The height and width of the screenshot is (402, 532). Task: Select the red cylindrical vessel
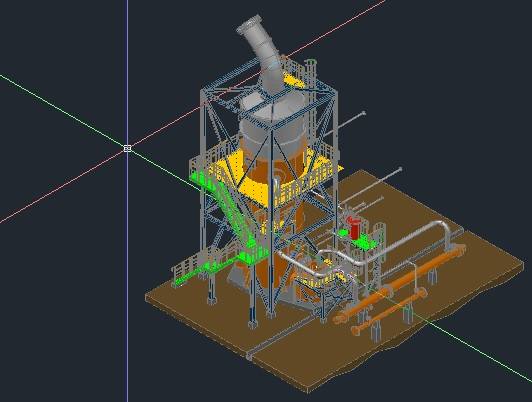(x=355, y=228)
